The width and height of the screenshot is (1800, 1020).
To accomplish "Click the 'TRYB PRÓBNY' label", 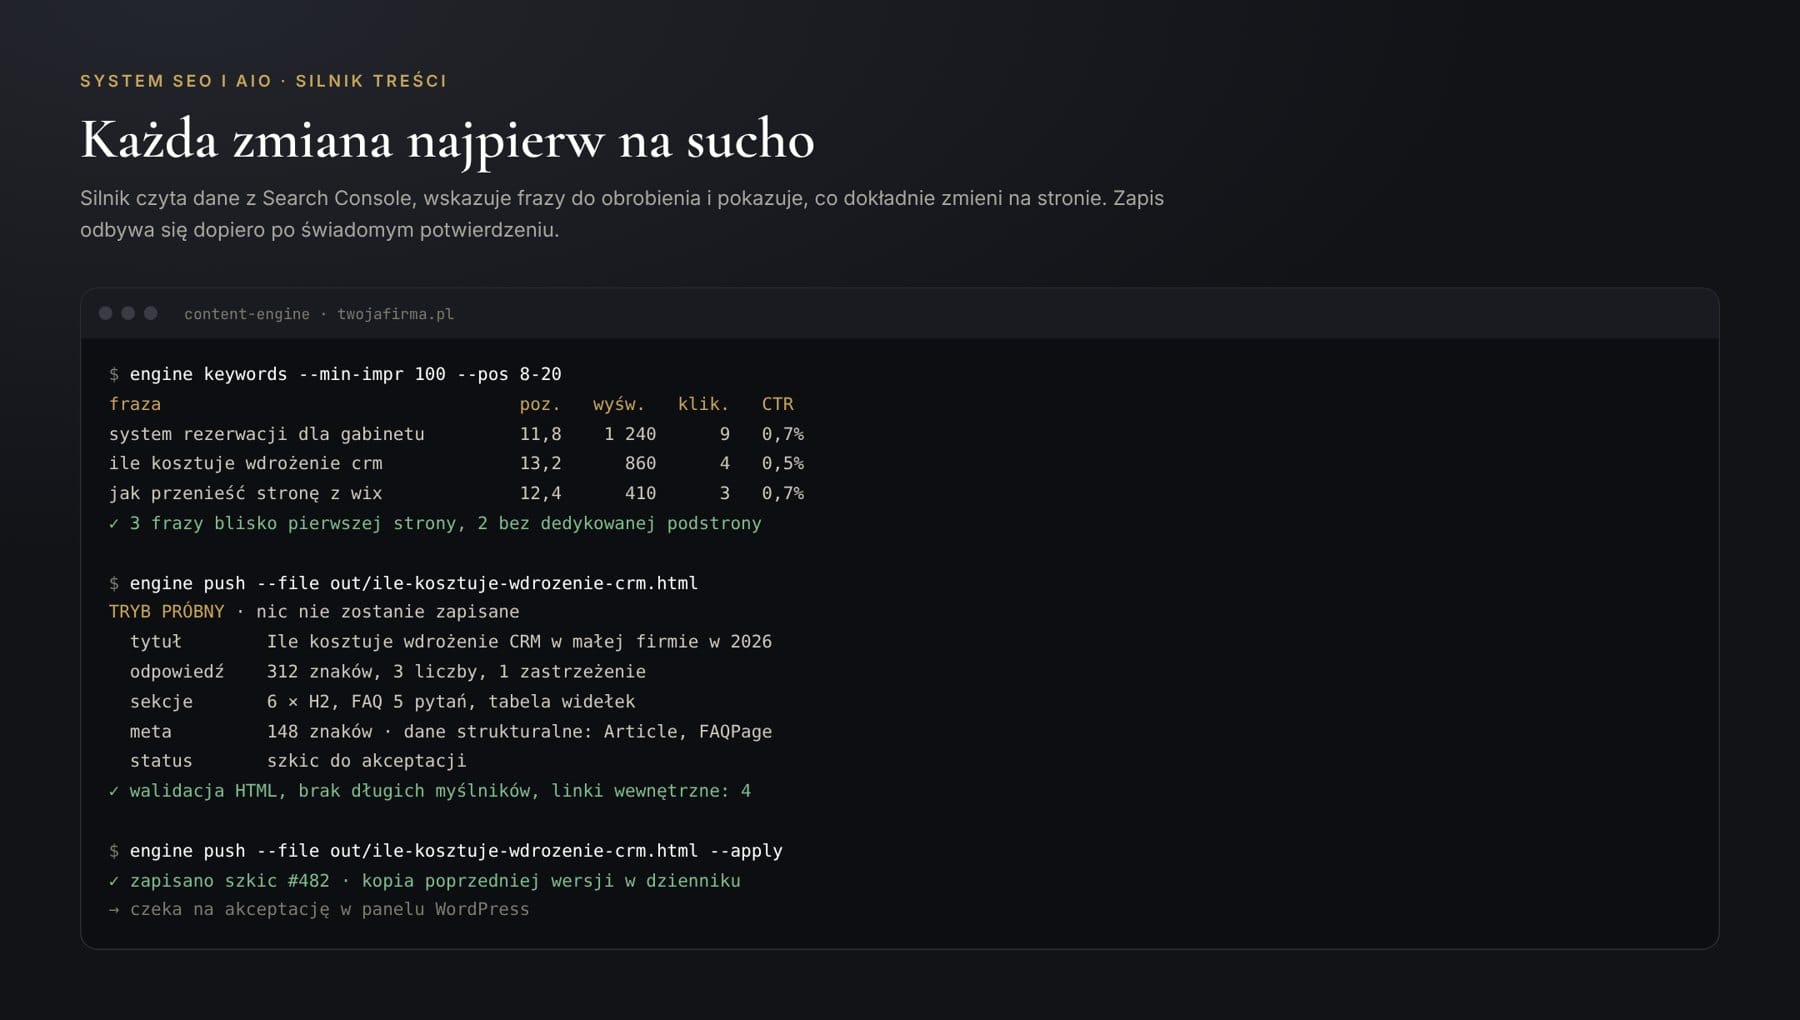I will [167, 611].
